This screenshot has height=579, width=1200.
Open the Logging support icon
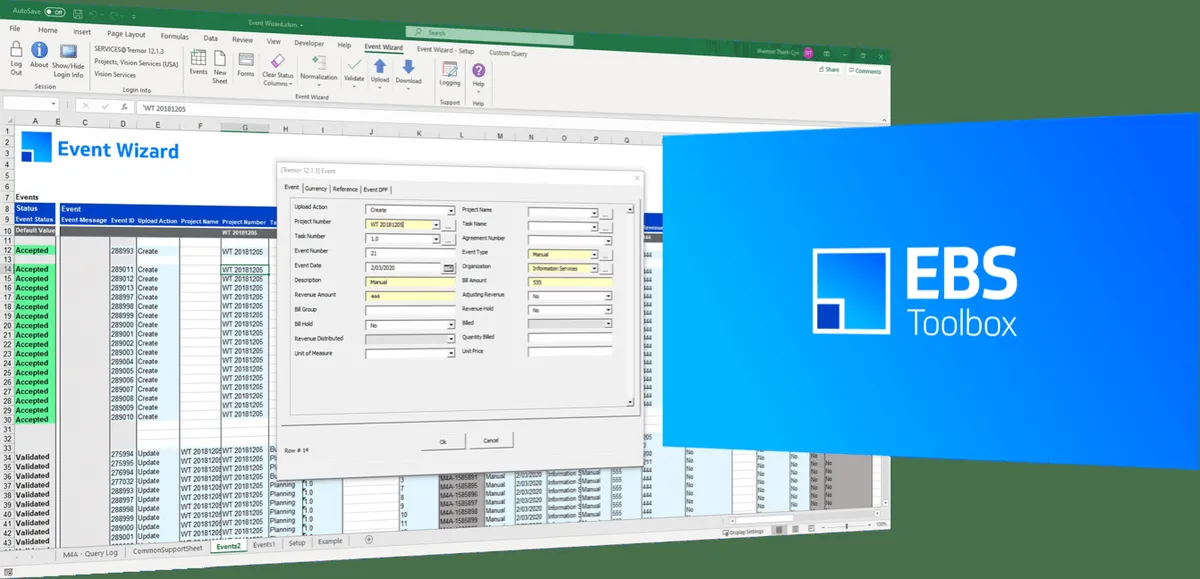(x=450, y=70)
